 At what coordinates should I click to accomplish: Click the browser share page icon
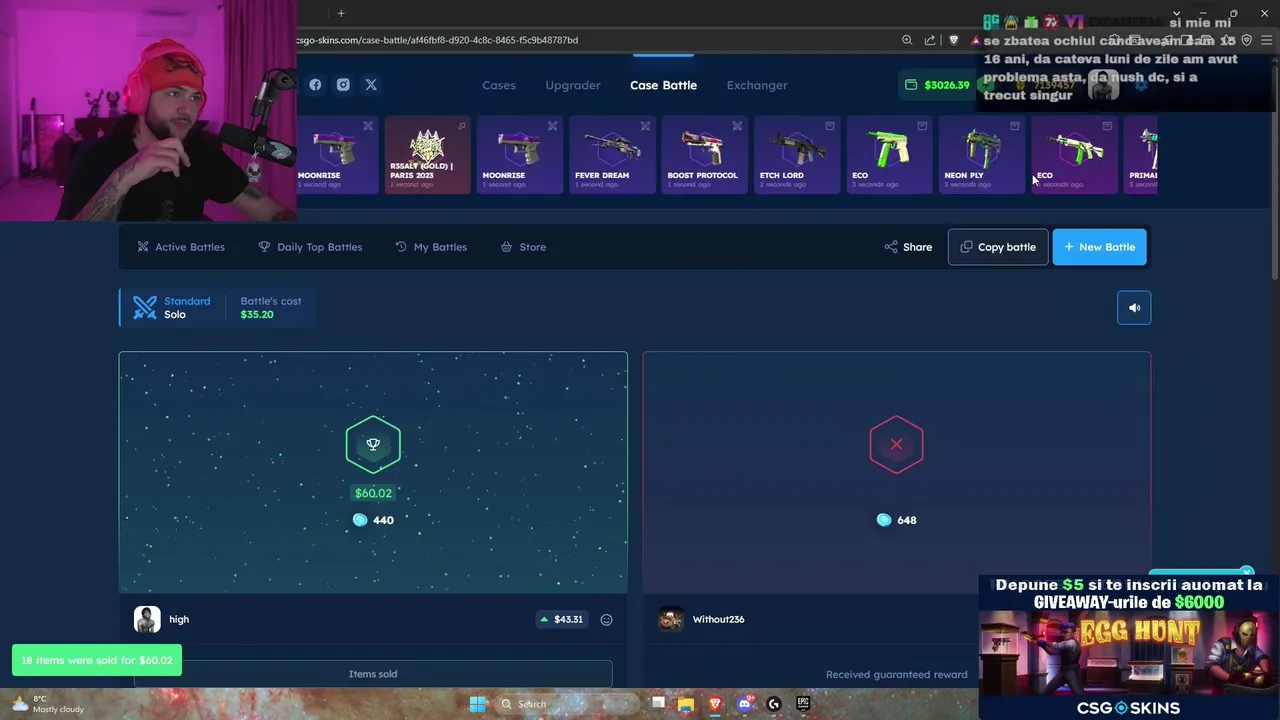(930, 40)
